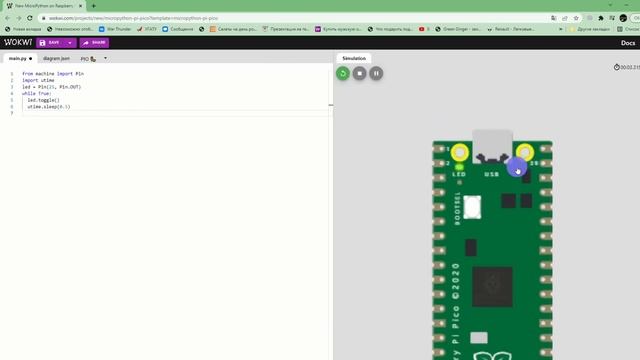Open the browser profile avatar
The width and height of the screenshot is (640, 360).
623,18
